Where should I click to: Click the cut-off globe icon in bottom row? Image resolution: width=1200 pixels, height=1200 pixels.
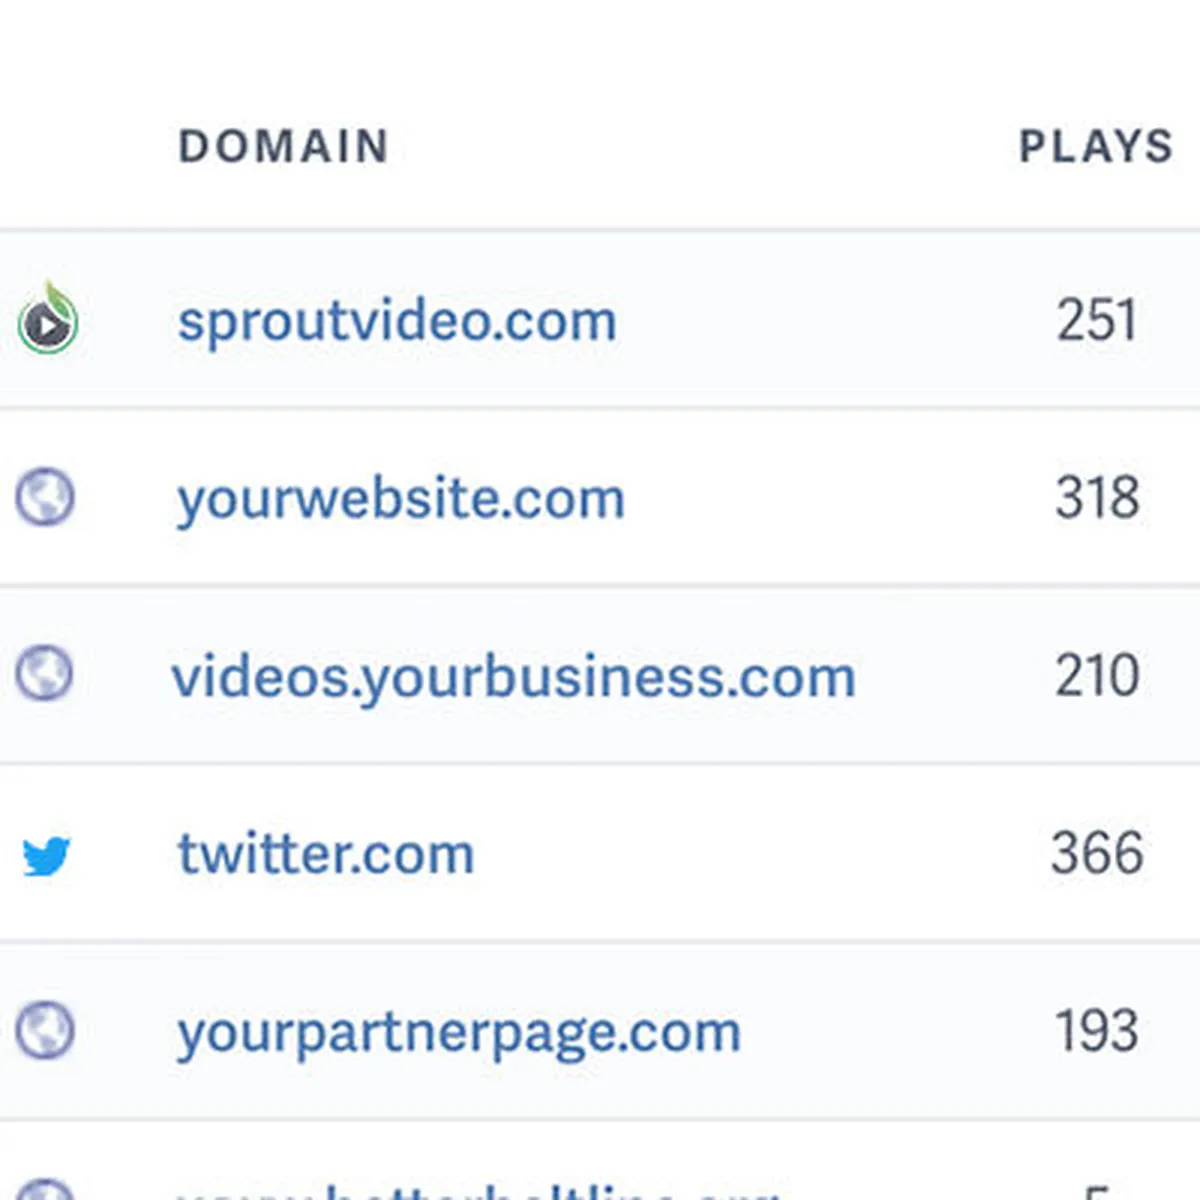pos(45,1190)
